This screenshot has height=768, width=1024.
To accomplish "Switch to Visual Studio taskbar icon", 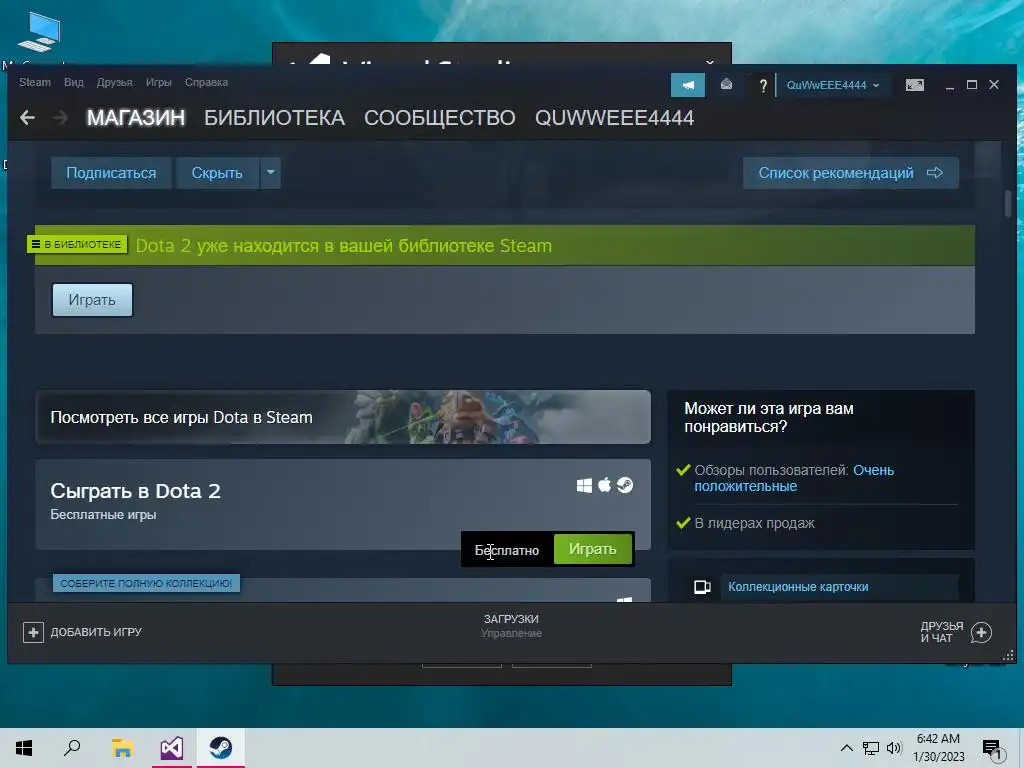I will (171, 748).
